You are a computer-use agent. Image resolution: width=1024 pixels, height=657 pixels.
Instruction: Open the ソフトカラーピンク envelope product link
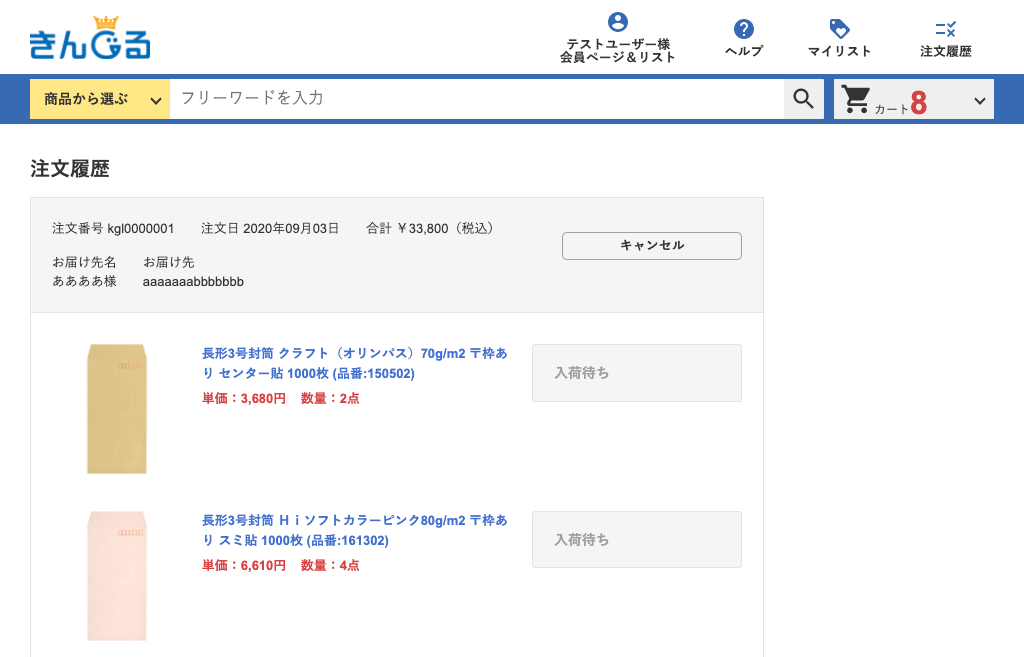[354, 530]
